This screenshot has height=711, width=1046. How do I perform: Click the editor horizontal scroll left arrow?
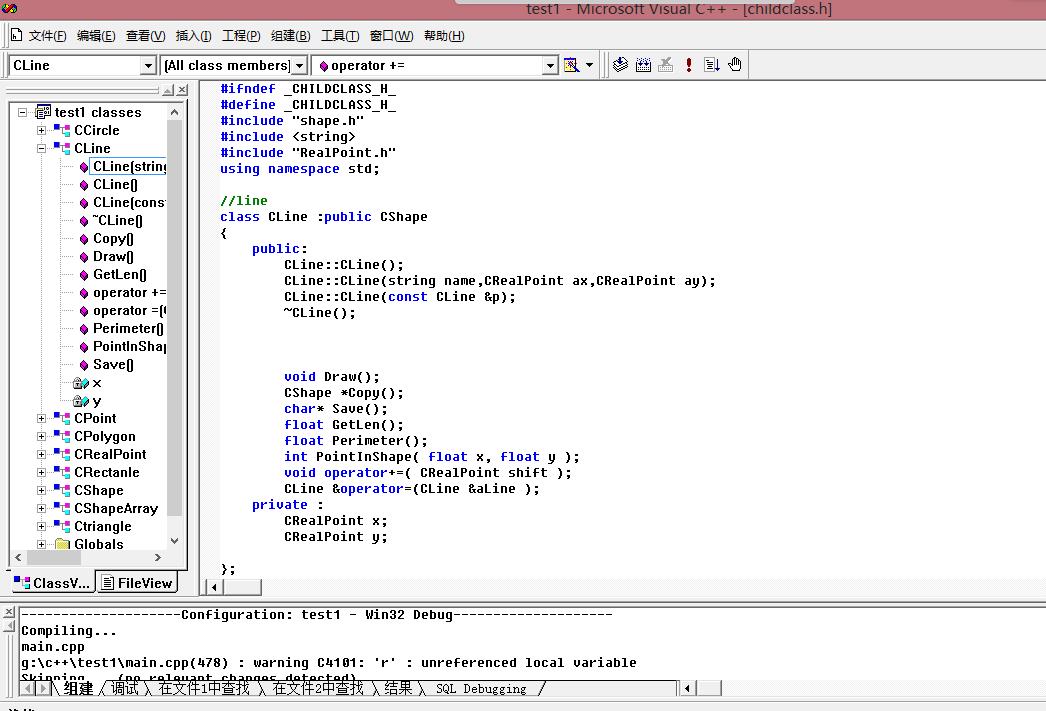214,587
